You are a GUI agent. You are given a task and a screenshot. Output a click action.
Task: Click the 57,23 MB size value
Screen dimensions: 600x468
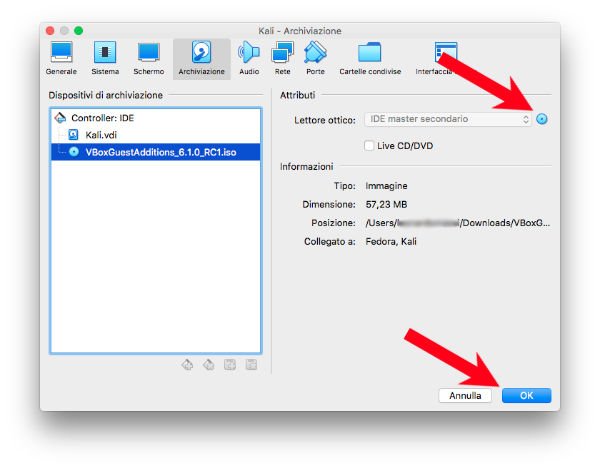click(386, 204)
